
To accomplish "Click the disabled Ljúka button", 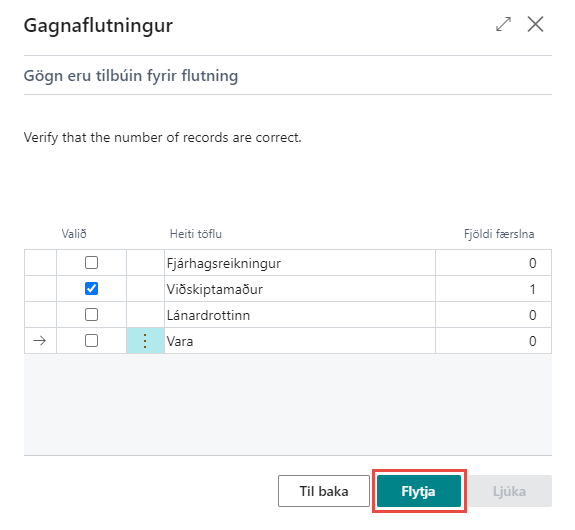I will (x=510, y=491).
